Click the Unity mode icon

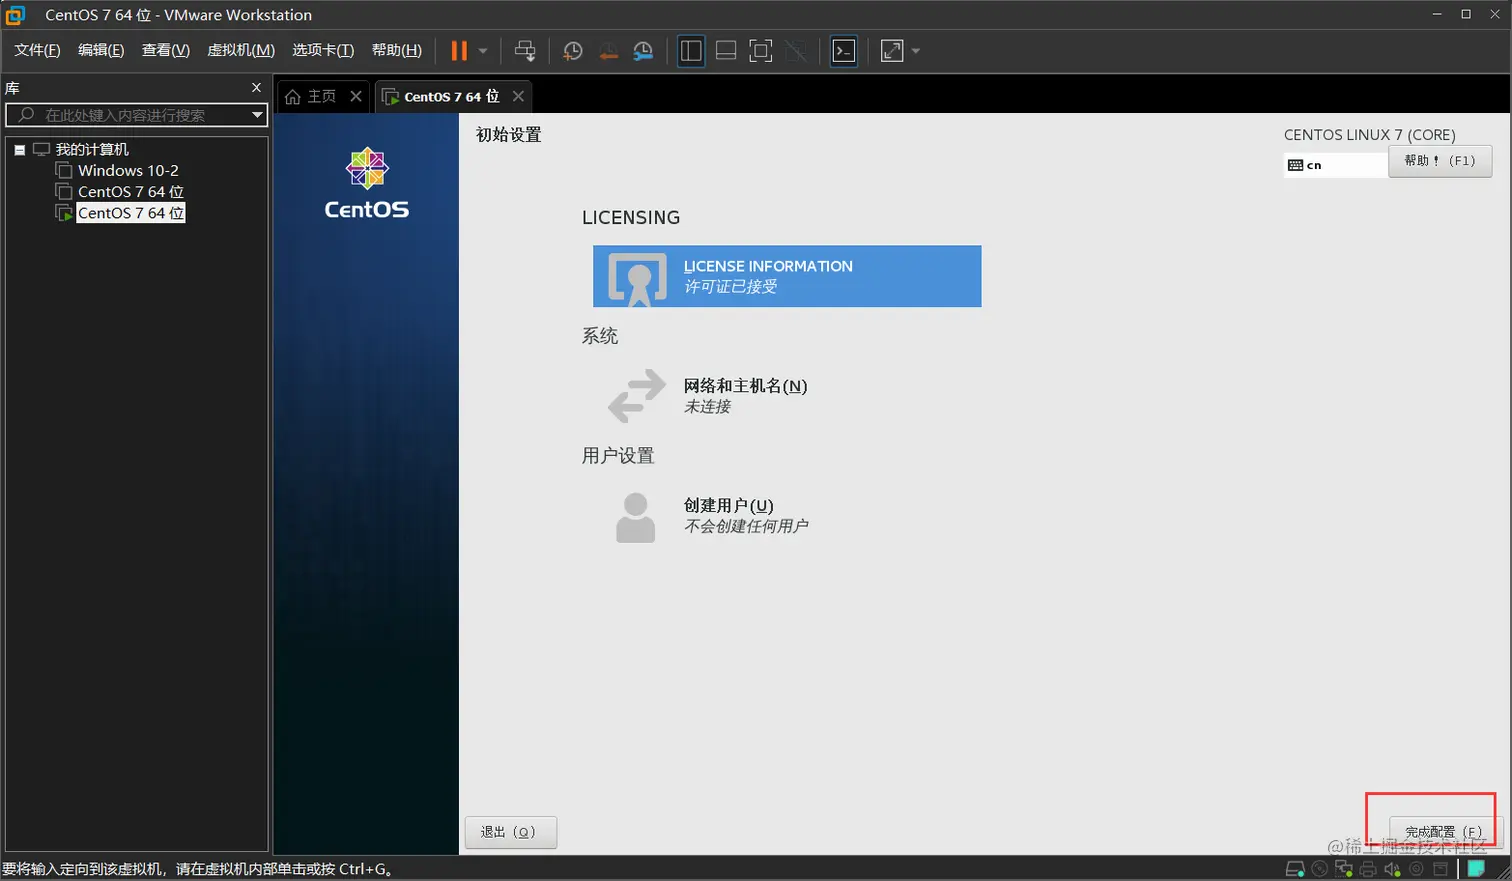click(x=796, y=51)
